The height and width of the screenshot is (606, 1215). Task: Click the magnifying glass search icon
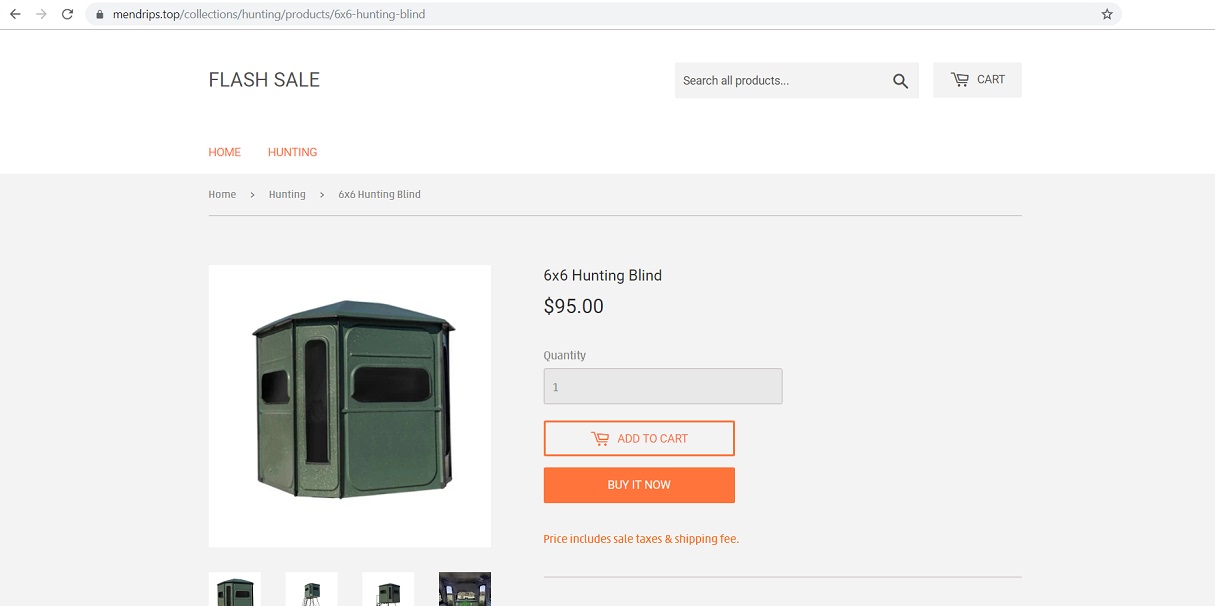tap(900, 81)
